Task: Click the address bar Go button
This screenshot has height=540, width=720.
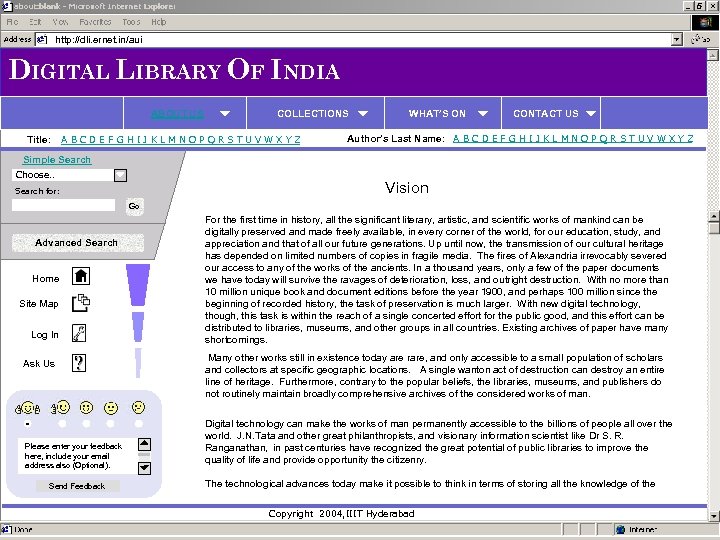Action: coord(701,39)
